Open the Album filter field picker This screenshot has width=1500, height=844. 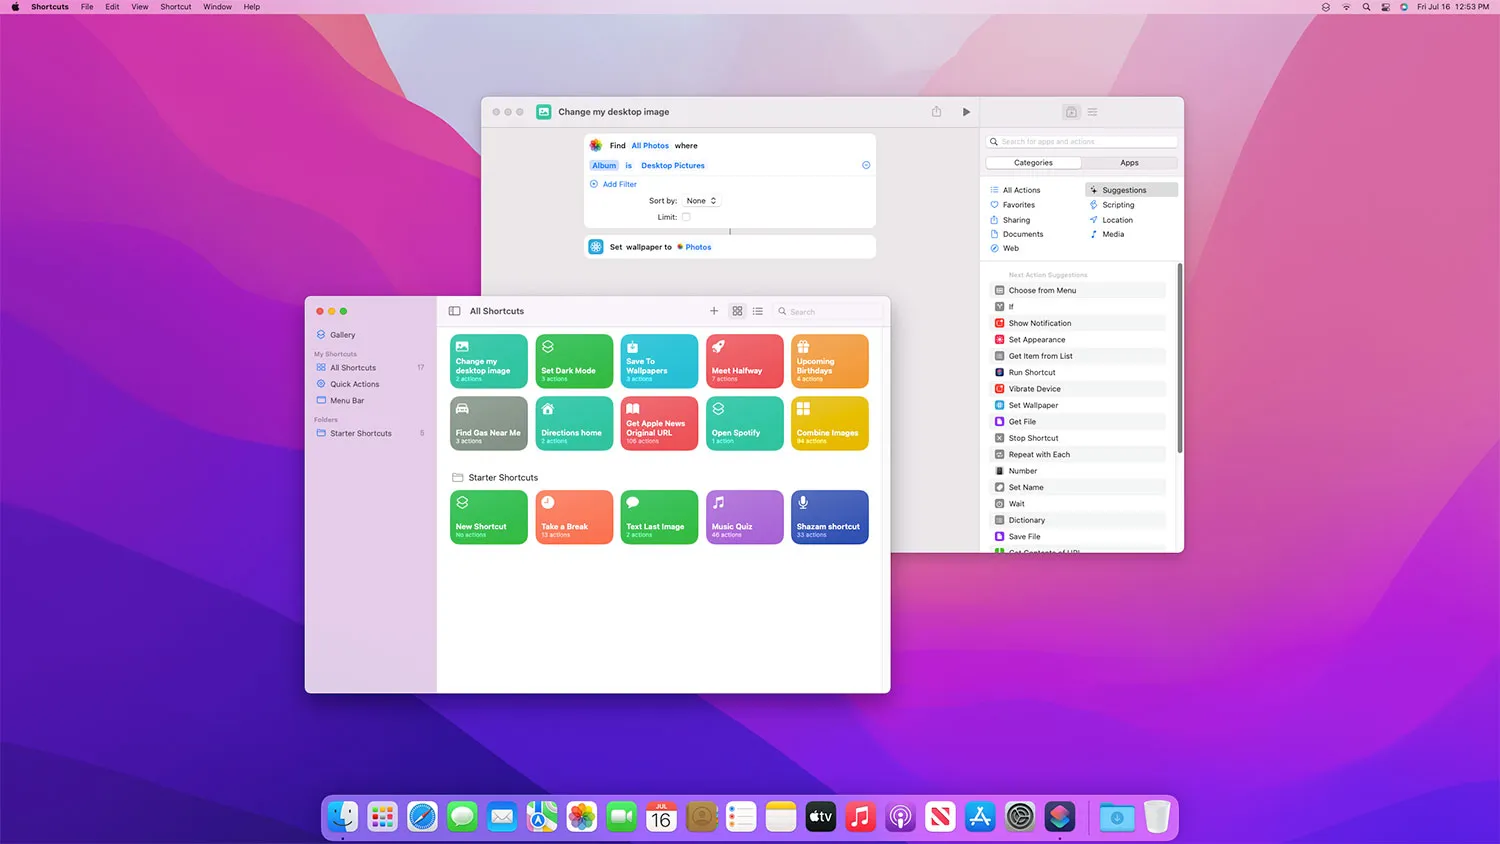tap(604, 165)
